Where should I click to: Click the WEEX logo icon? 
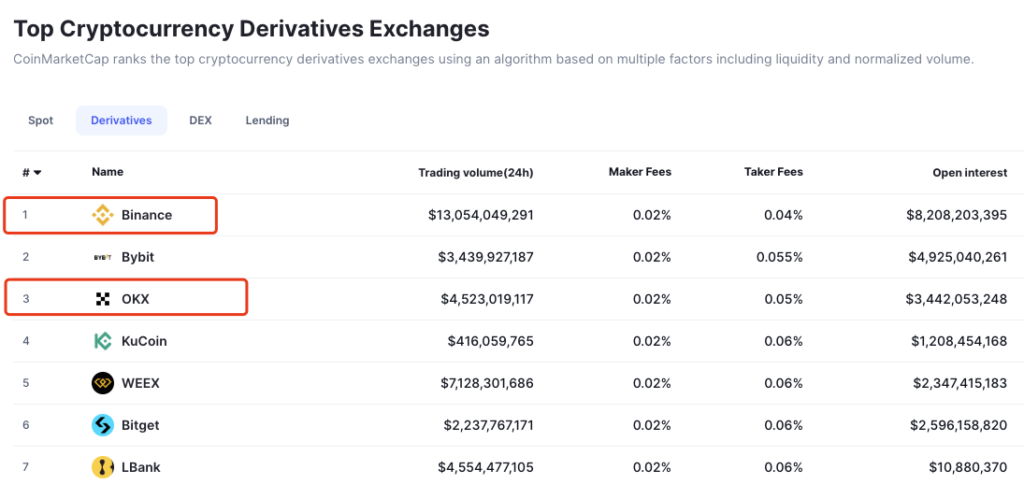[x=103, y=383]
